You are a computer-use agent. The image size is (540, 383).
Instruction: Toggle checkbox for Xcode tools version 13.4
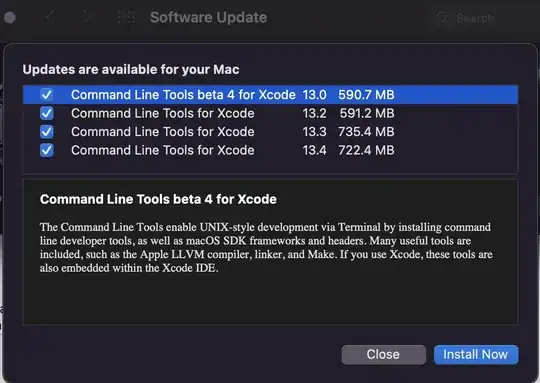pos(46,150)
